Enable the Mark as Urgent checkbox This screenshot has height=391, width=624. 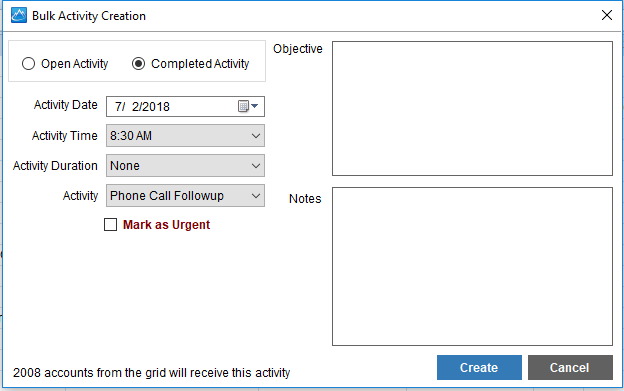(x=110, y=224)
